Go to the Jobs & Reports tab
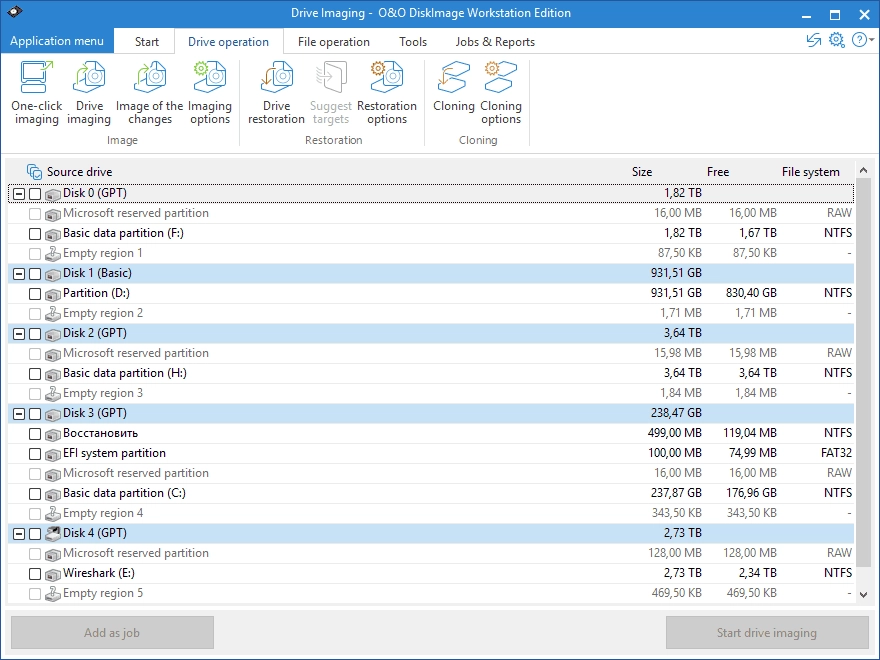This screenshot has width=880, height=660. point(495,42)
